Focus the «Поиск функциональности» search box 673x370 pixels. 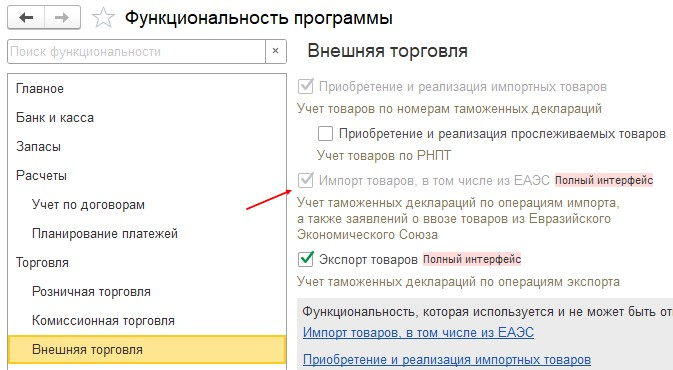[x=136, y=52]
